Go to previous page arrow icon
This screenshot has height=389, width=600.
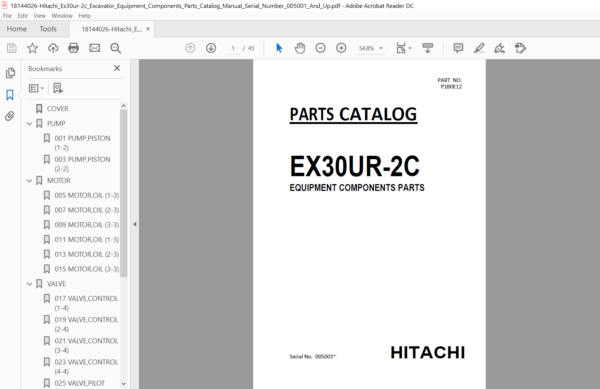pos(190,48)
